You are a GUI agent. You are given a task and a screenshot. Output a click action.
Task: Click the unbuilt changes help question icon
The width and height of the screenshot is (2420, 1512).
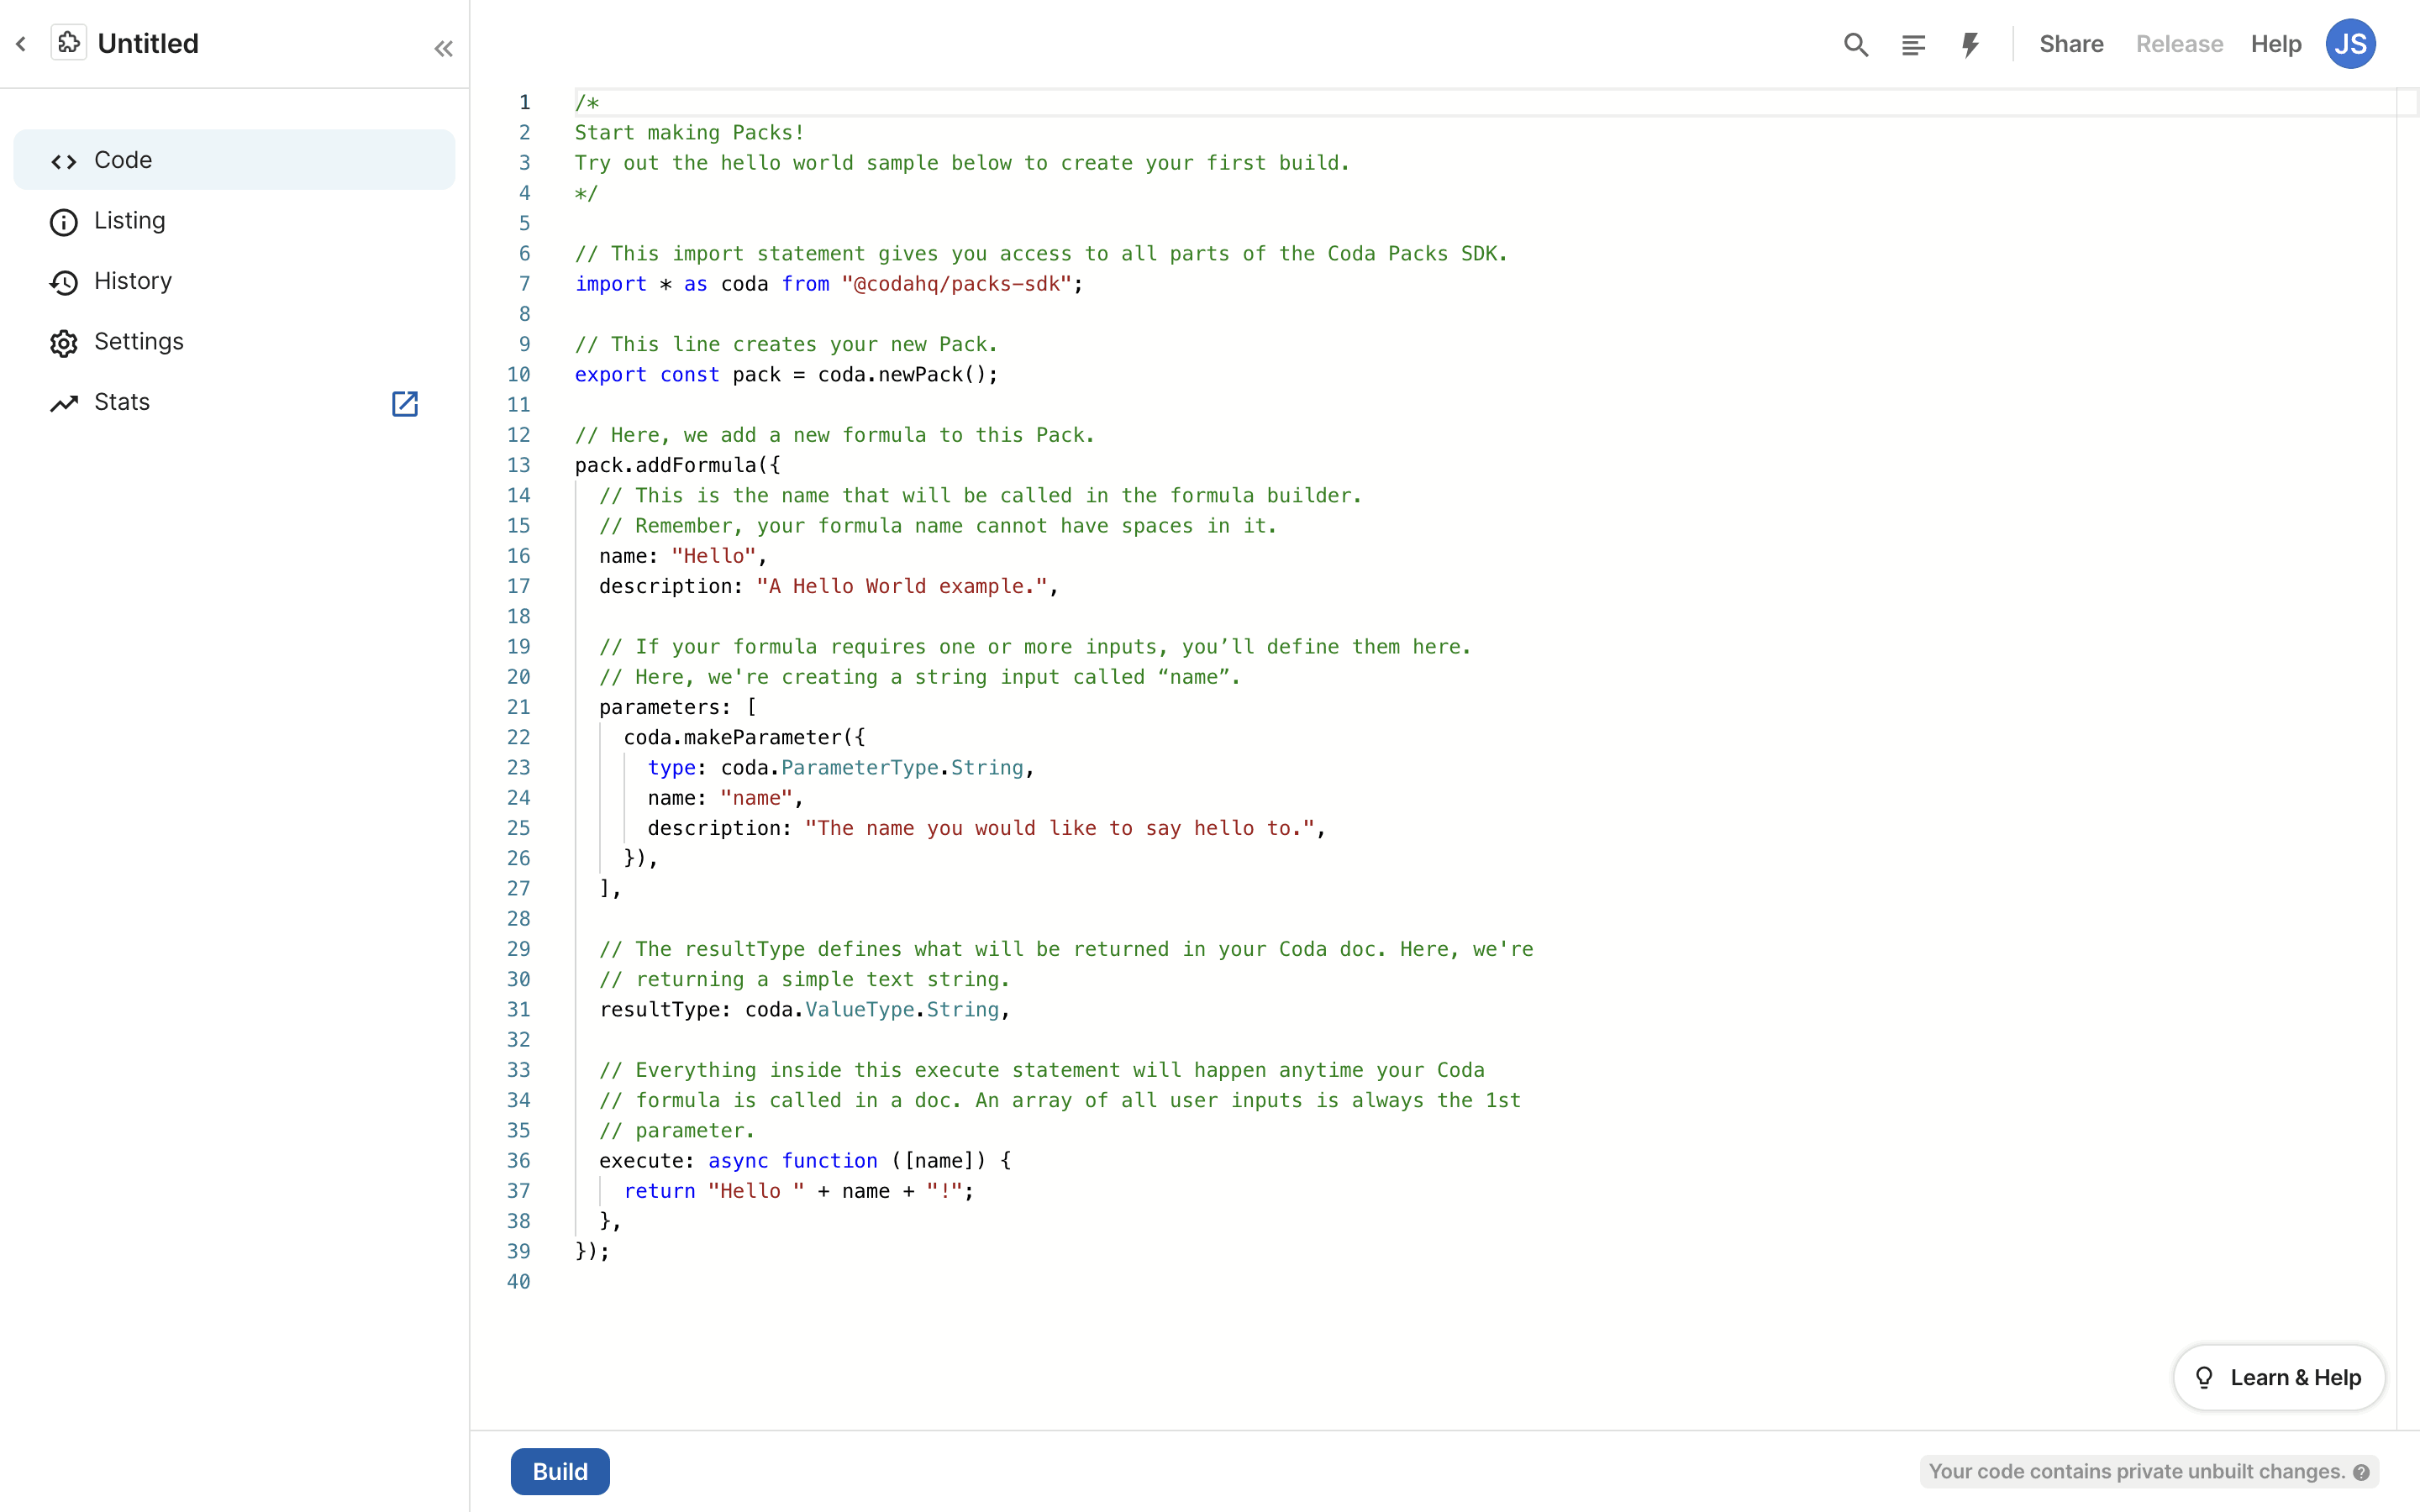tap(2361, 1472)
